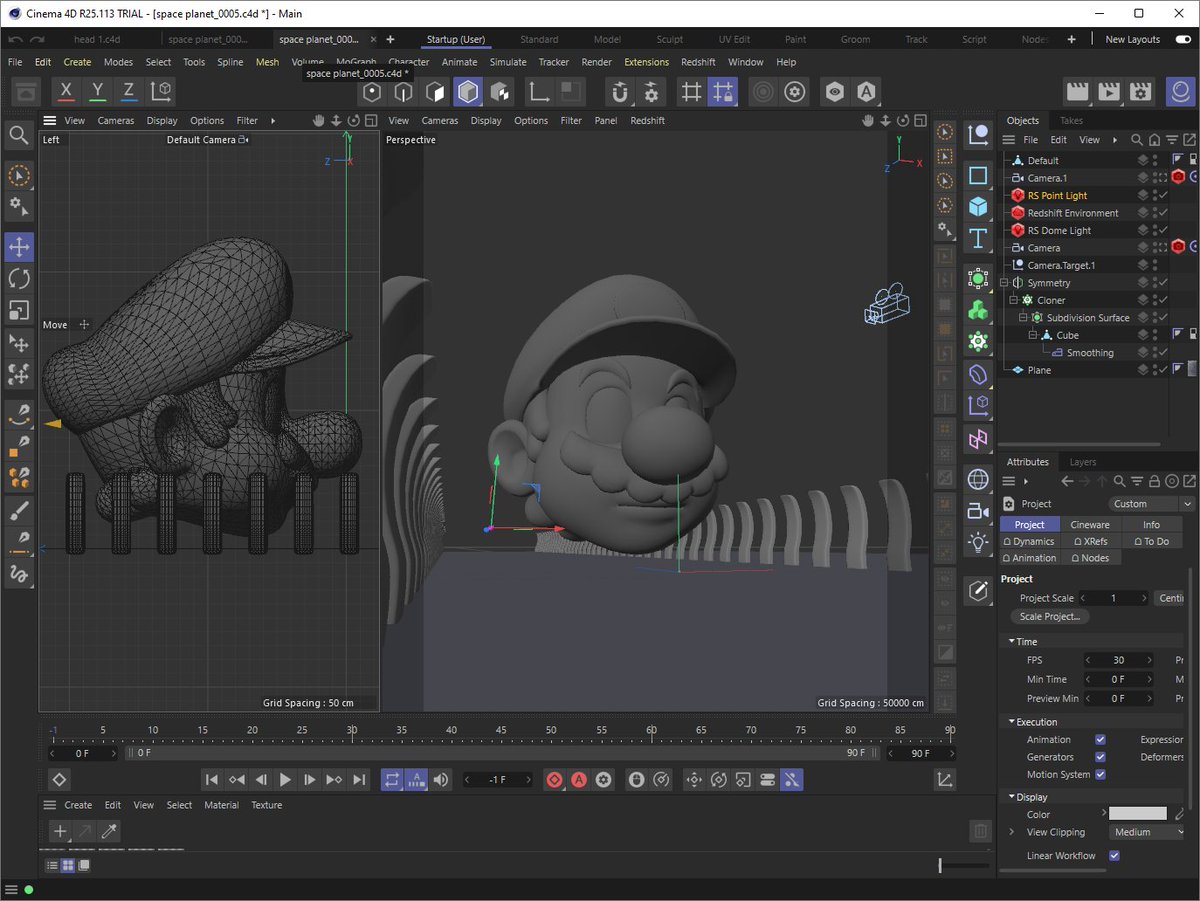Toggle visibility dots for RS Point Light
Screen dimensions: 1200x901
(1155, 195)
